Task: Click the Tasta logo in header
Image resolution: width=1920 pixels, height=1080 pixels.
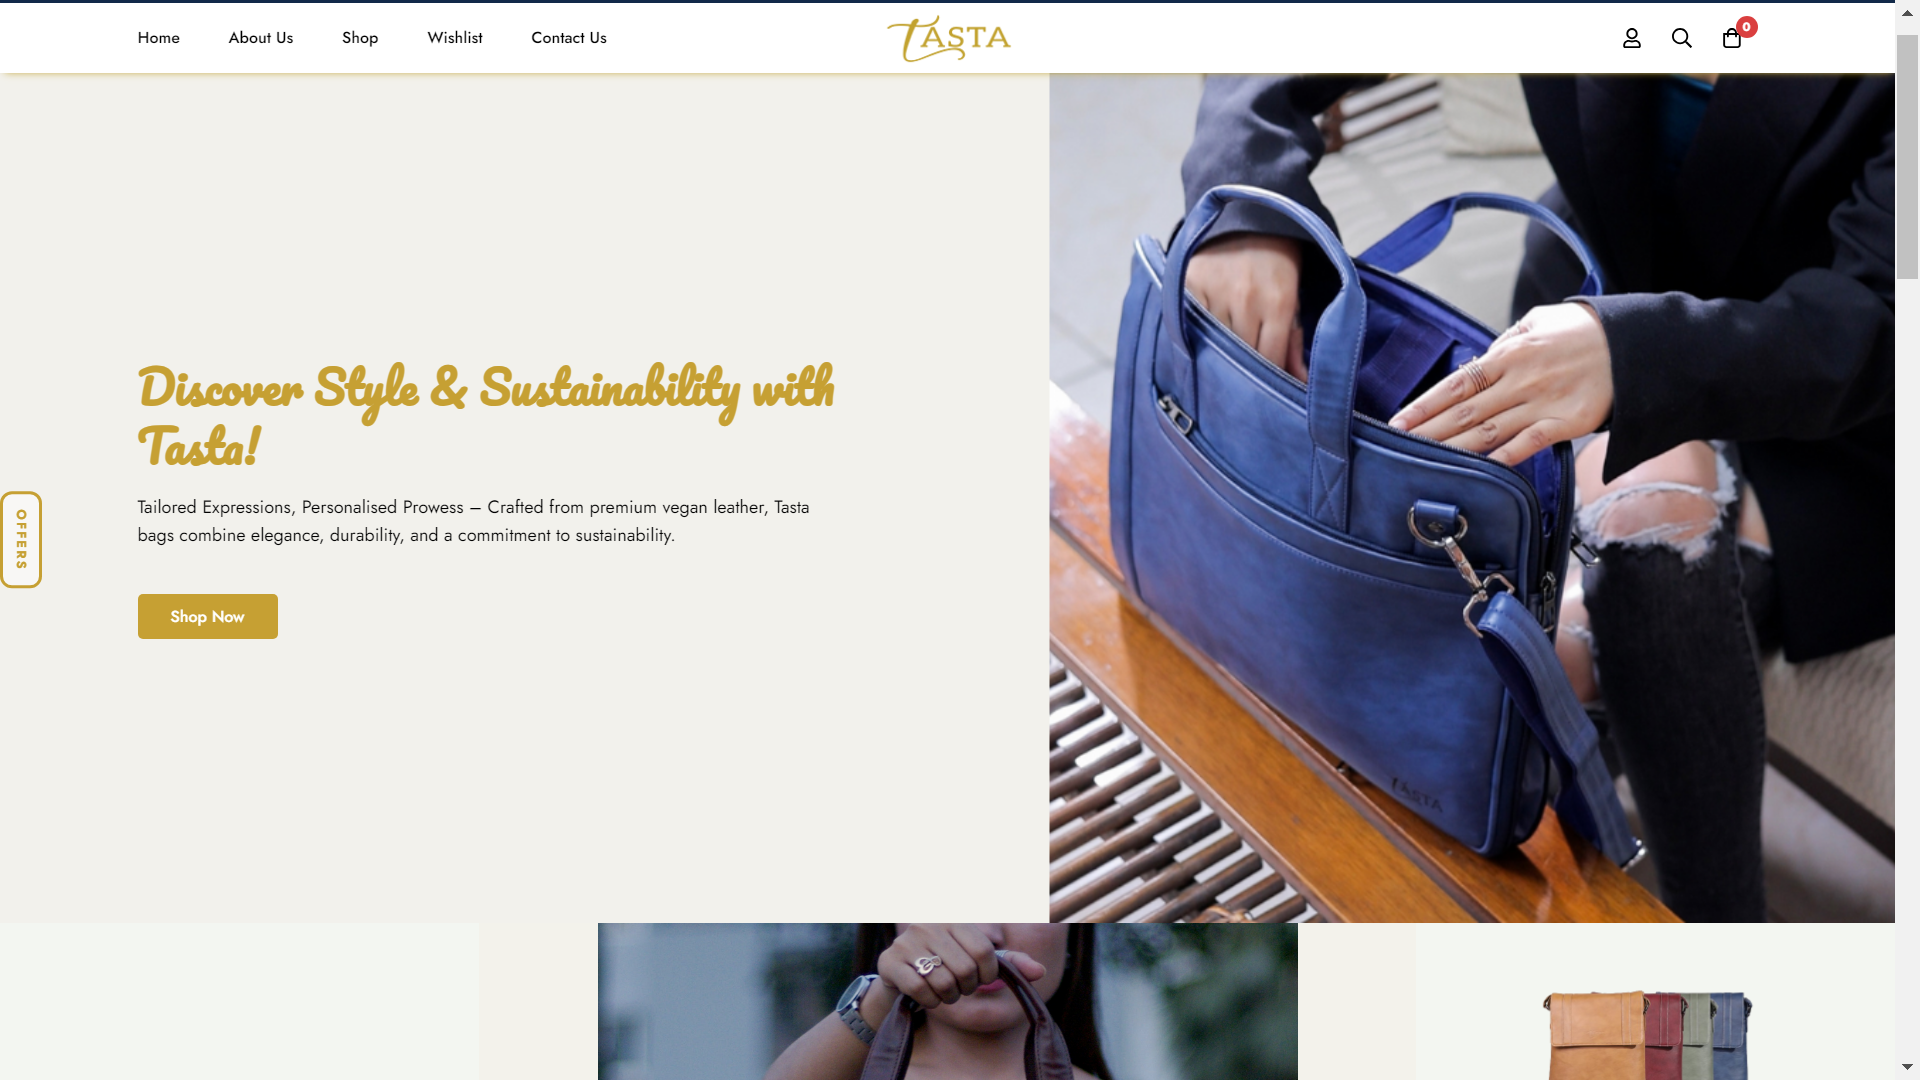Action: coord(948,38)
